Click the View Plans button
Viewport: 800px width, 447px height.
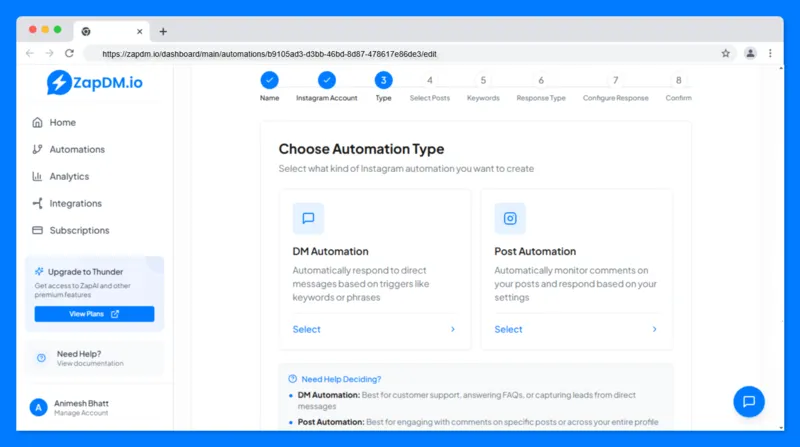(x=94, y=314)
